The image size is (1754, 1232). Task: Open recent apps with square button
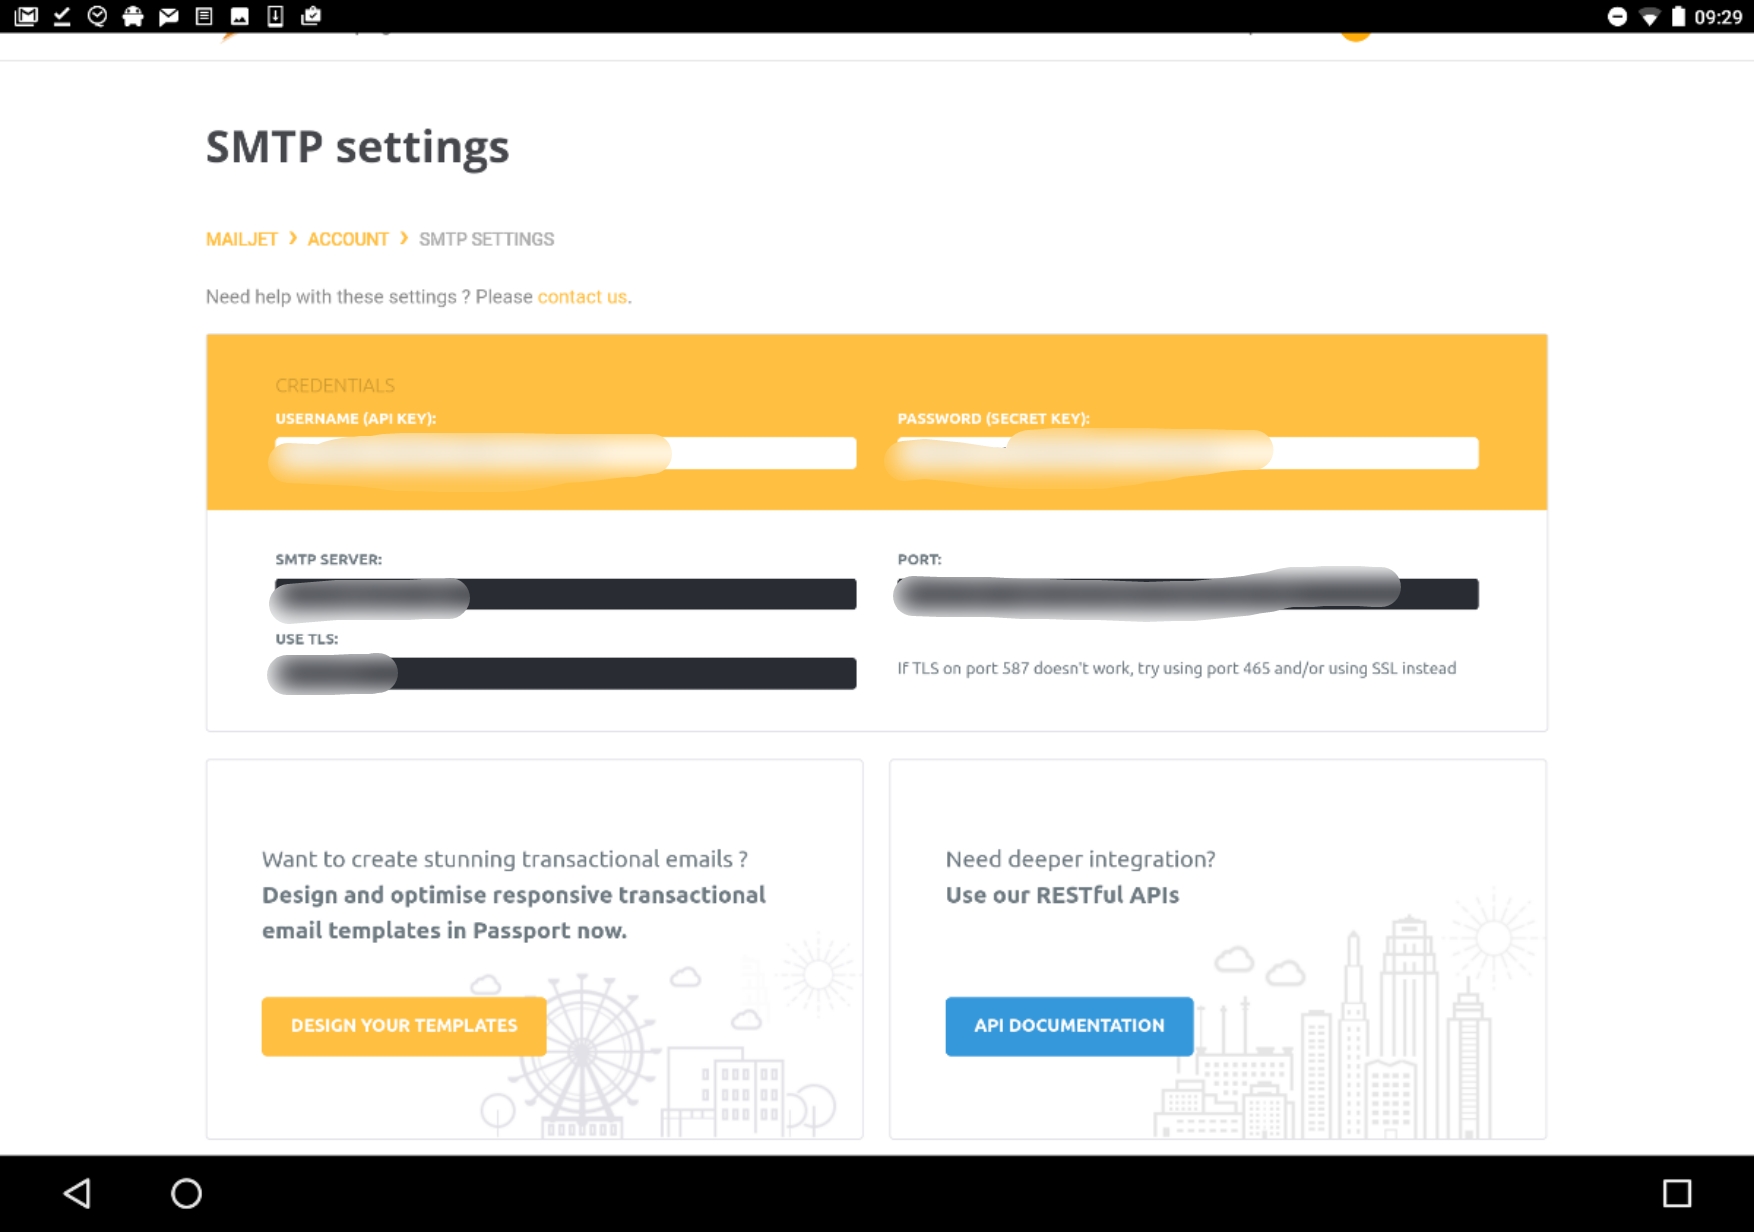click(1676, 1193)
